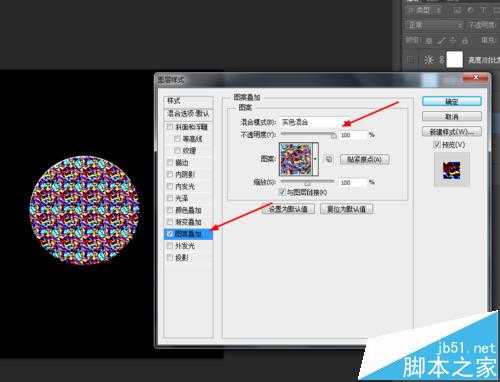This screenshot has width=500, height=382.
Task: Enable the 渐变叠加 gradient overlay checkbox
Action: (170, 222)
